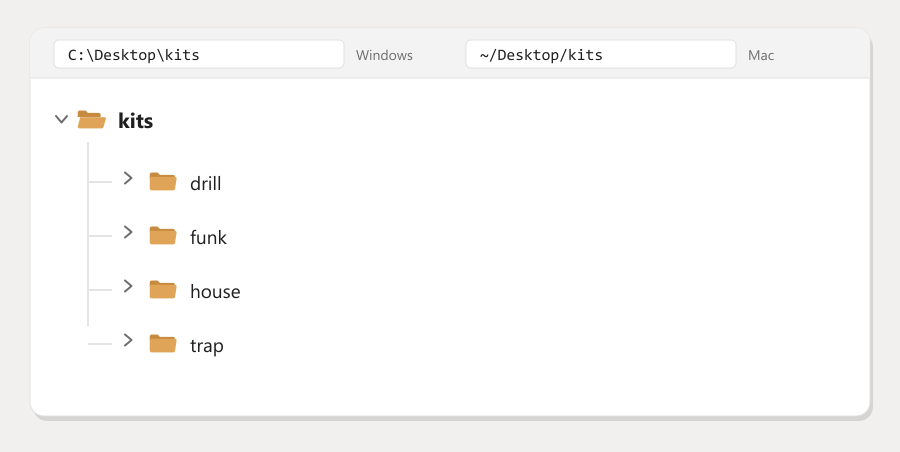900x452 pixels.
Task: Expand the drill folder chevron
Action: (128, 178)
